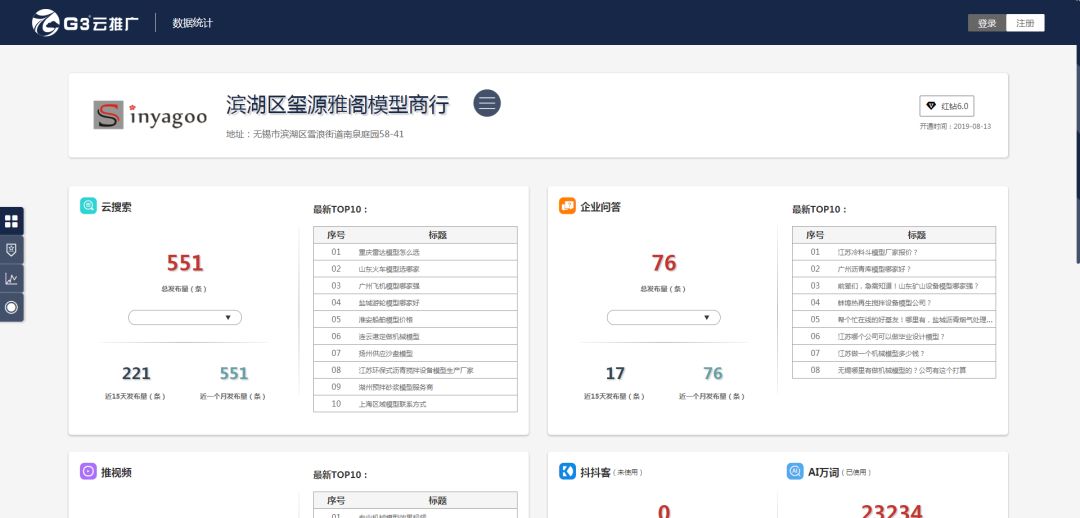Open 企业问答 row 05 about 盐城沥青烟气处理
Viewport: 1080px width, 518px height.
point(894,320)
